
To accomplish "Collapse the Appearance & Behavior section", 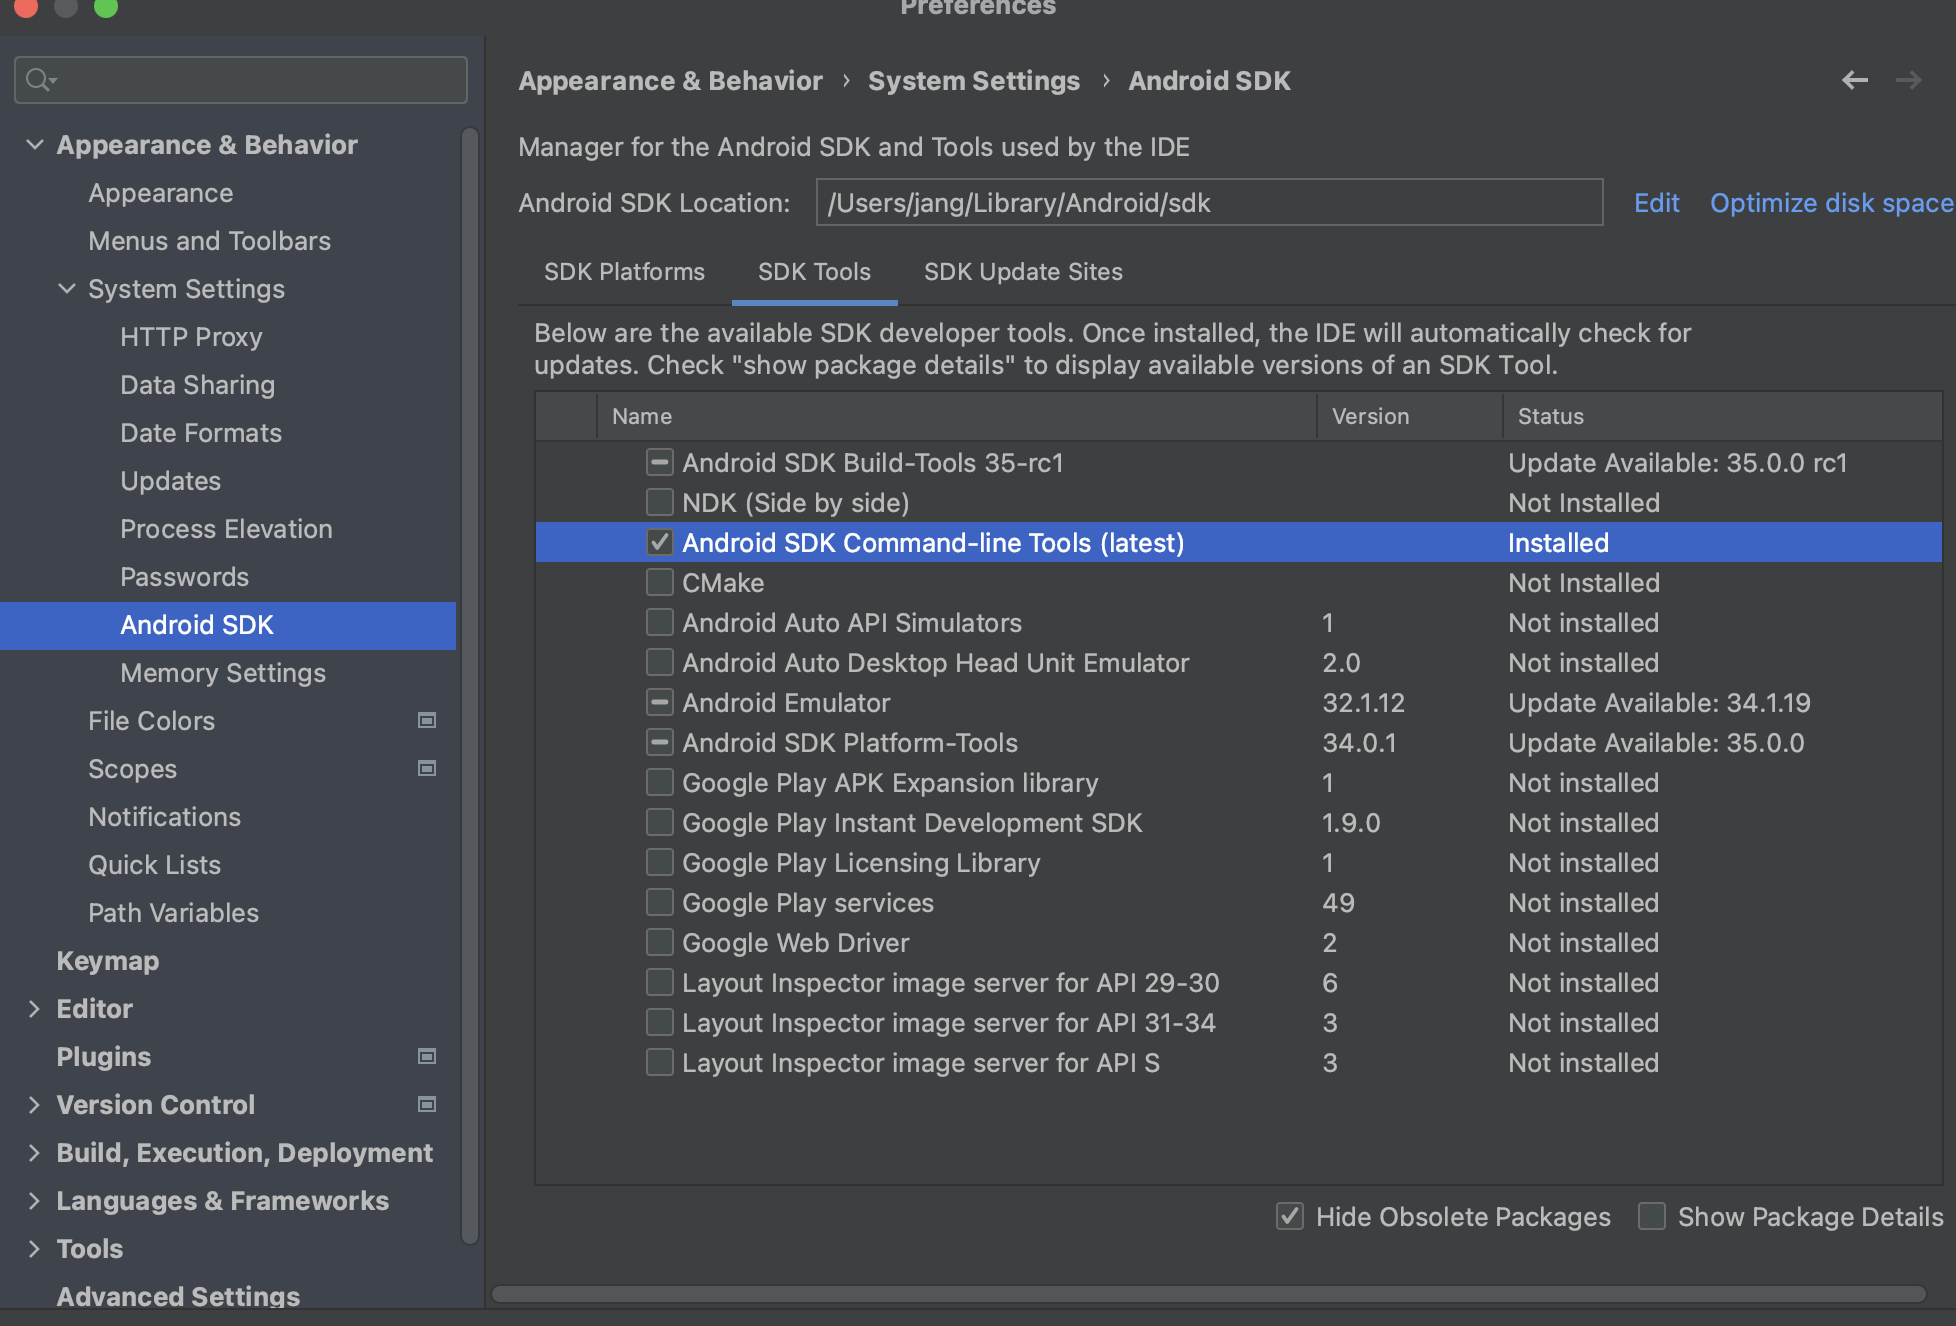I will point(35,145).
